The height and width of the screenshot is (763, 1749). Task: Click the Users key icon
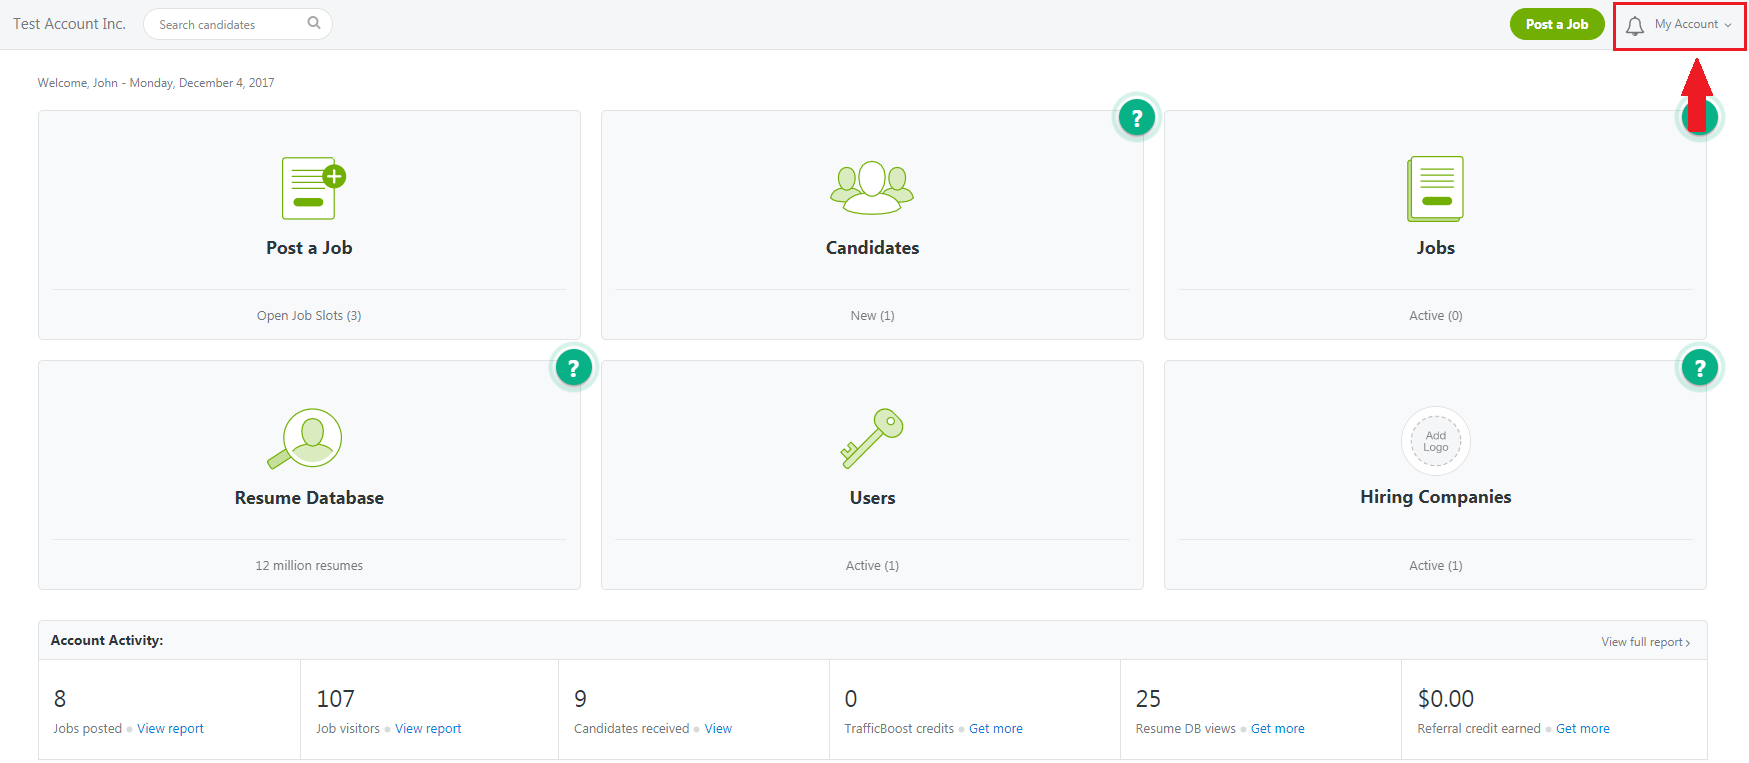(872, 438)
